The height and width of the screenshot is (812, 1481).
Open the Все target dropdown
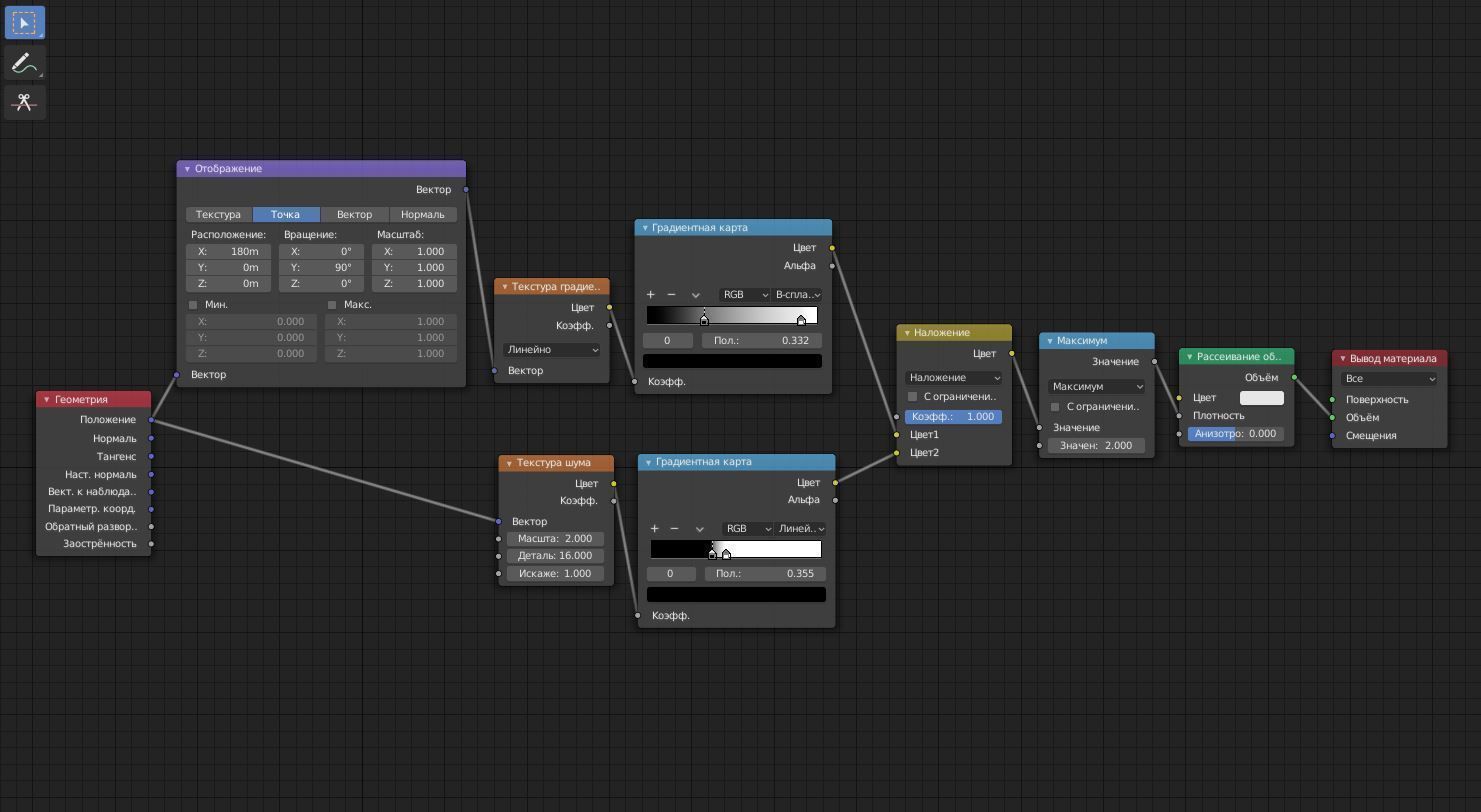[1390, 378]
